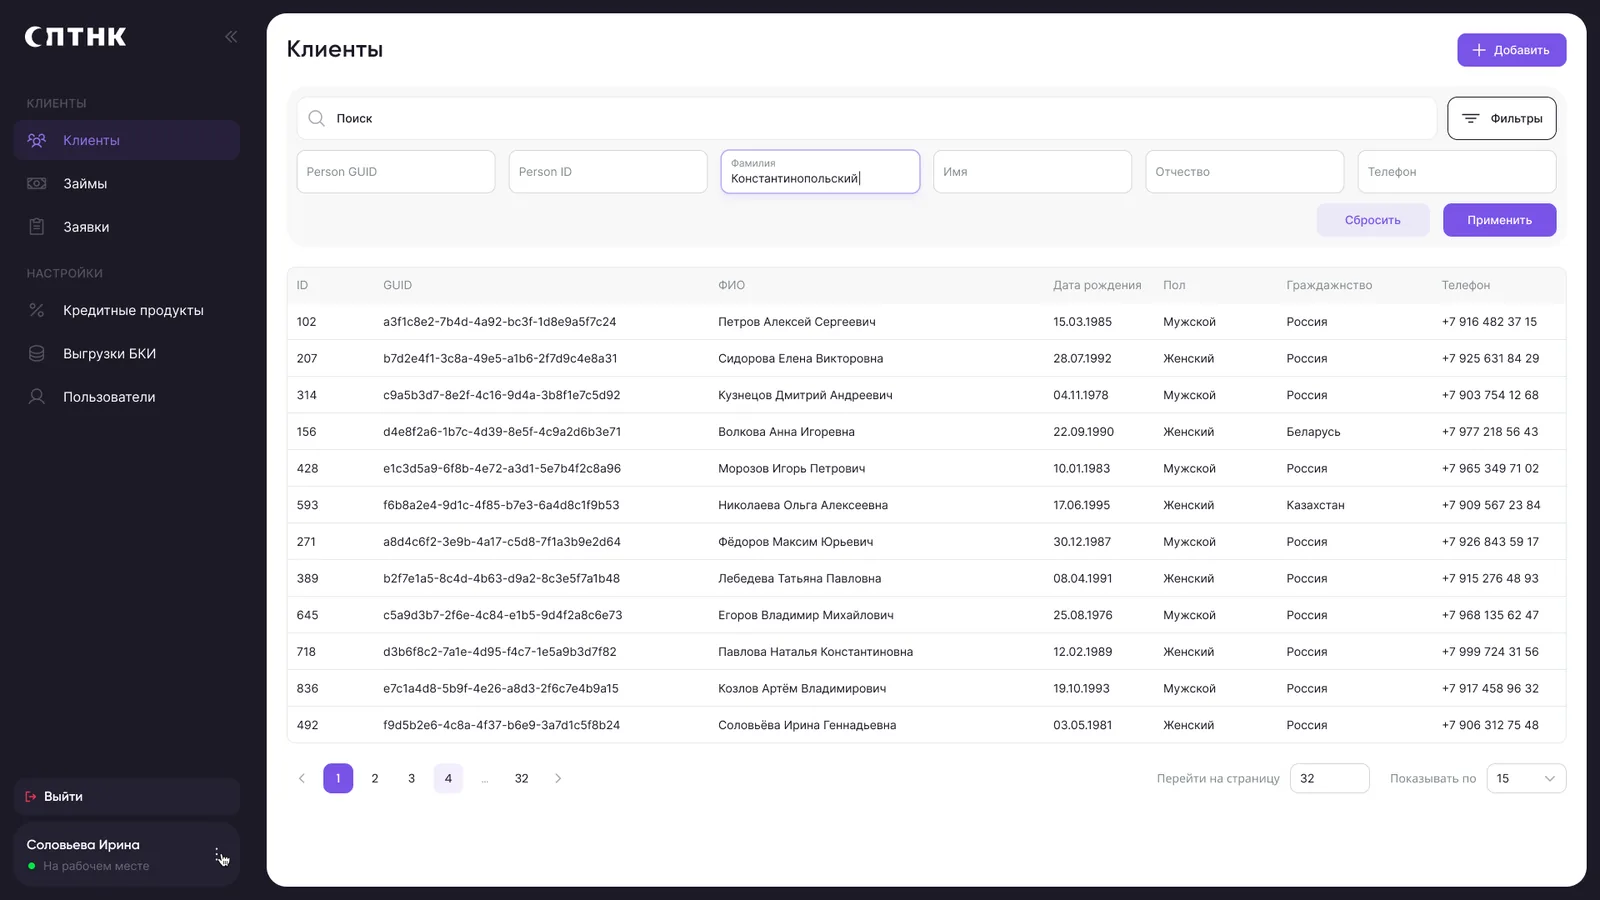
Task: Go to page 2
Action: click(375, 778)
